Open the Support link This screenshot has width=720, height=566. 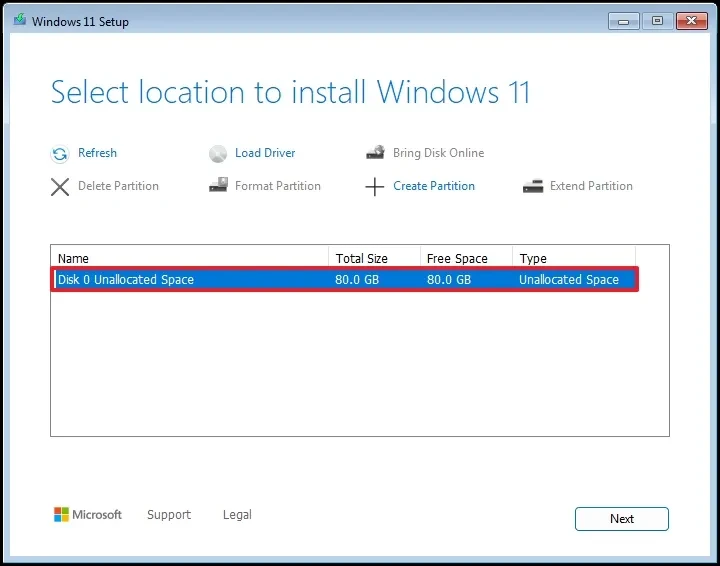168,515
